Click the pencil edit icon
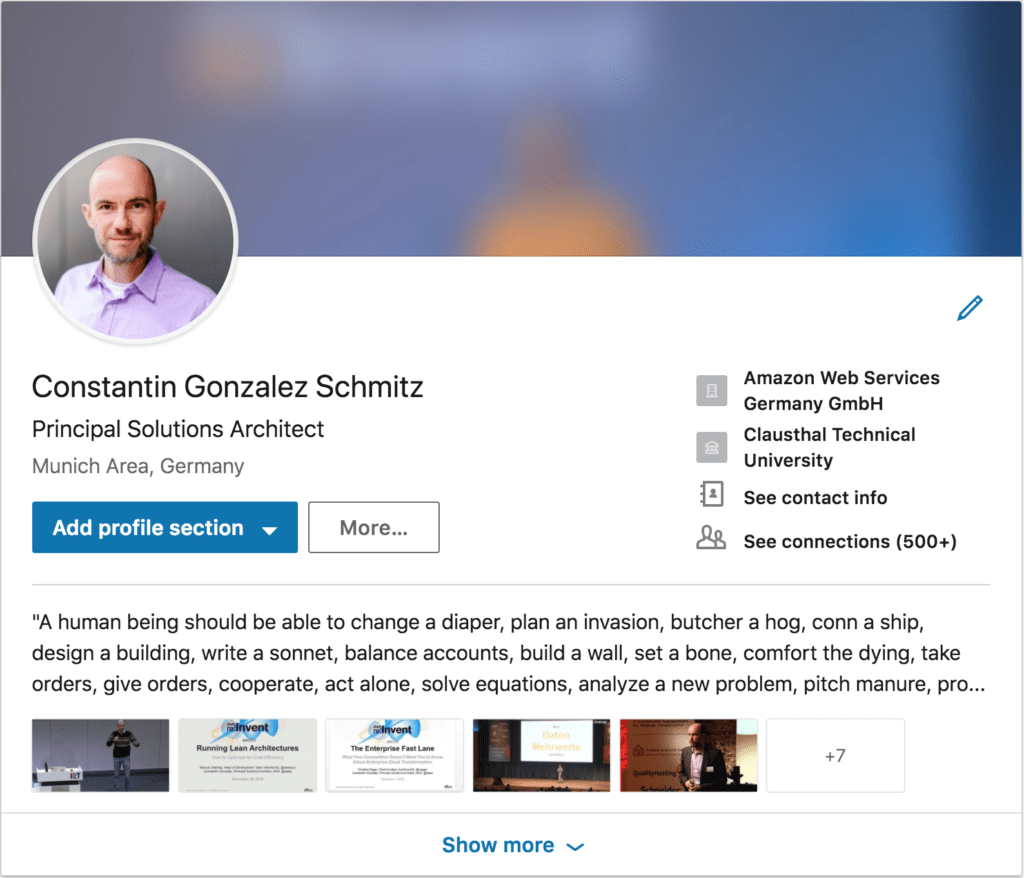The width and height of the screenshot is (1024, 878). (x=969, y=309)
